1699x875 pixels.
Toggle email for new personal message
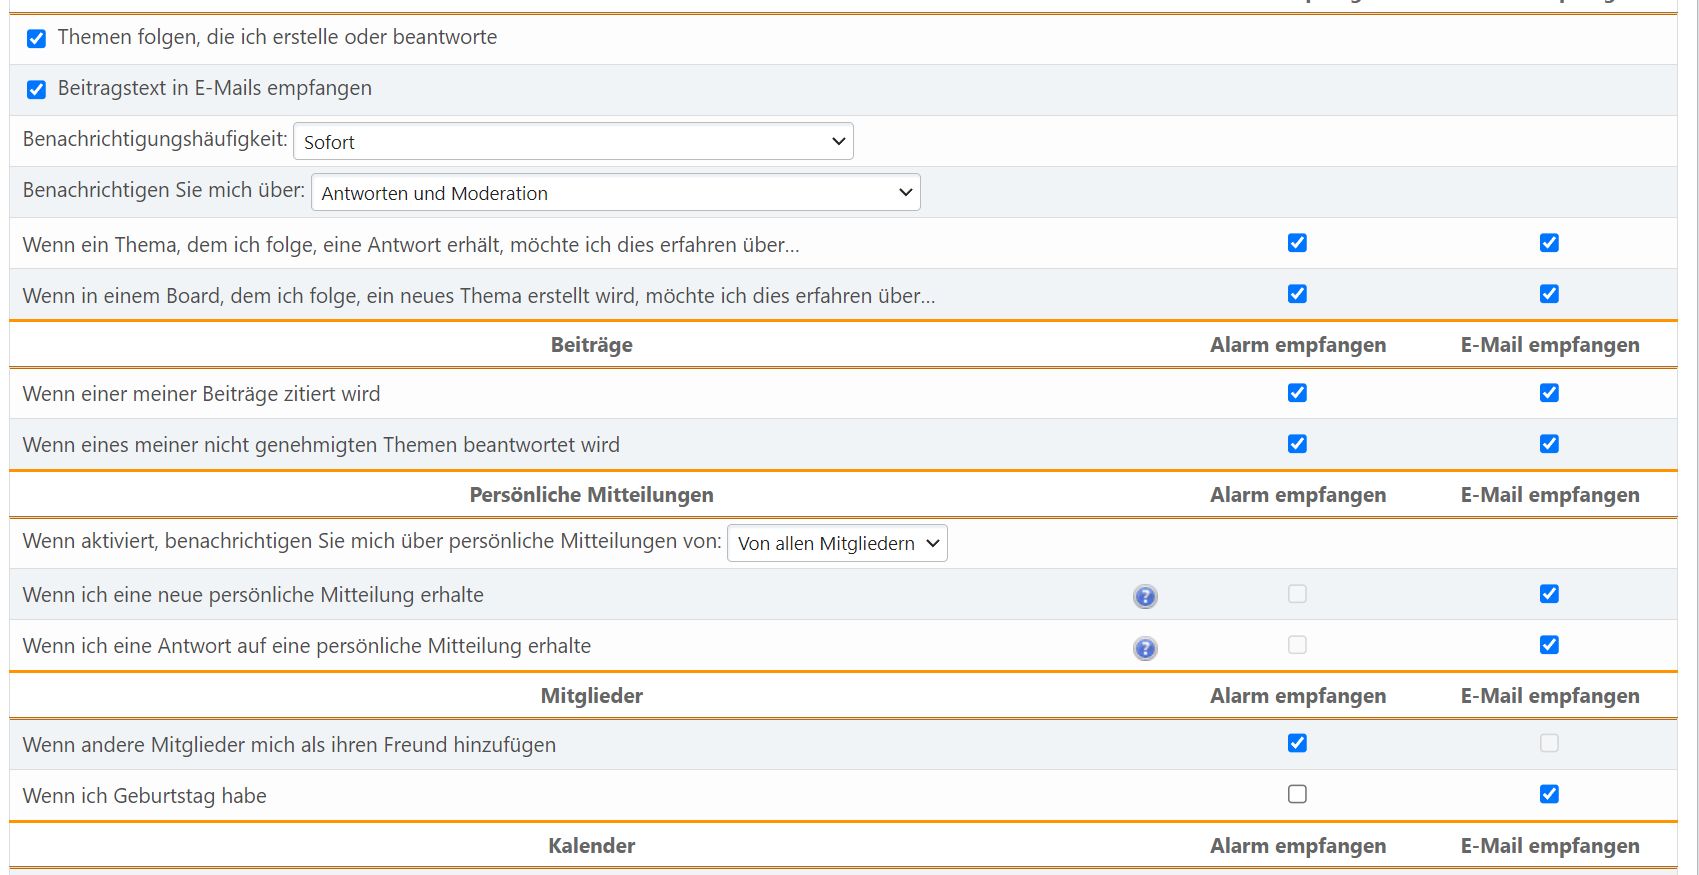pos(1549,594)
